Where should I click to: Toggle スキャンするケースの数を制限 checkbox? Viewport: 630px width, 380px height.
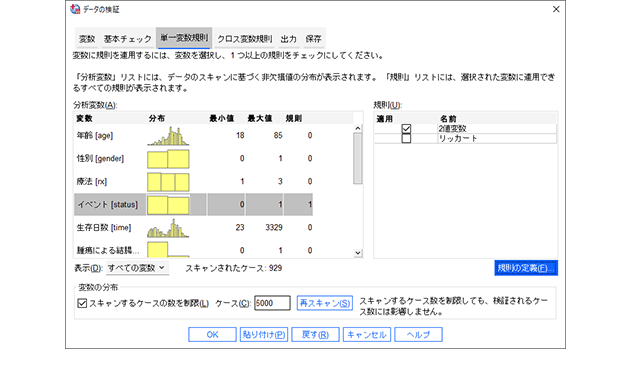tap(82, 303)
